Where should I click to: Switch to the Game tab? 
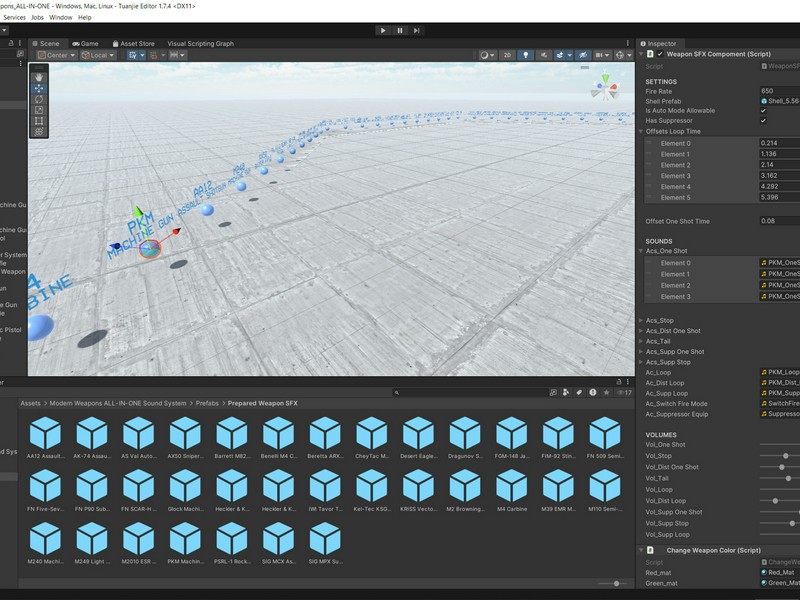[85, 43]
